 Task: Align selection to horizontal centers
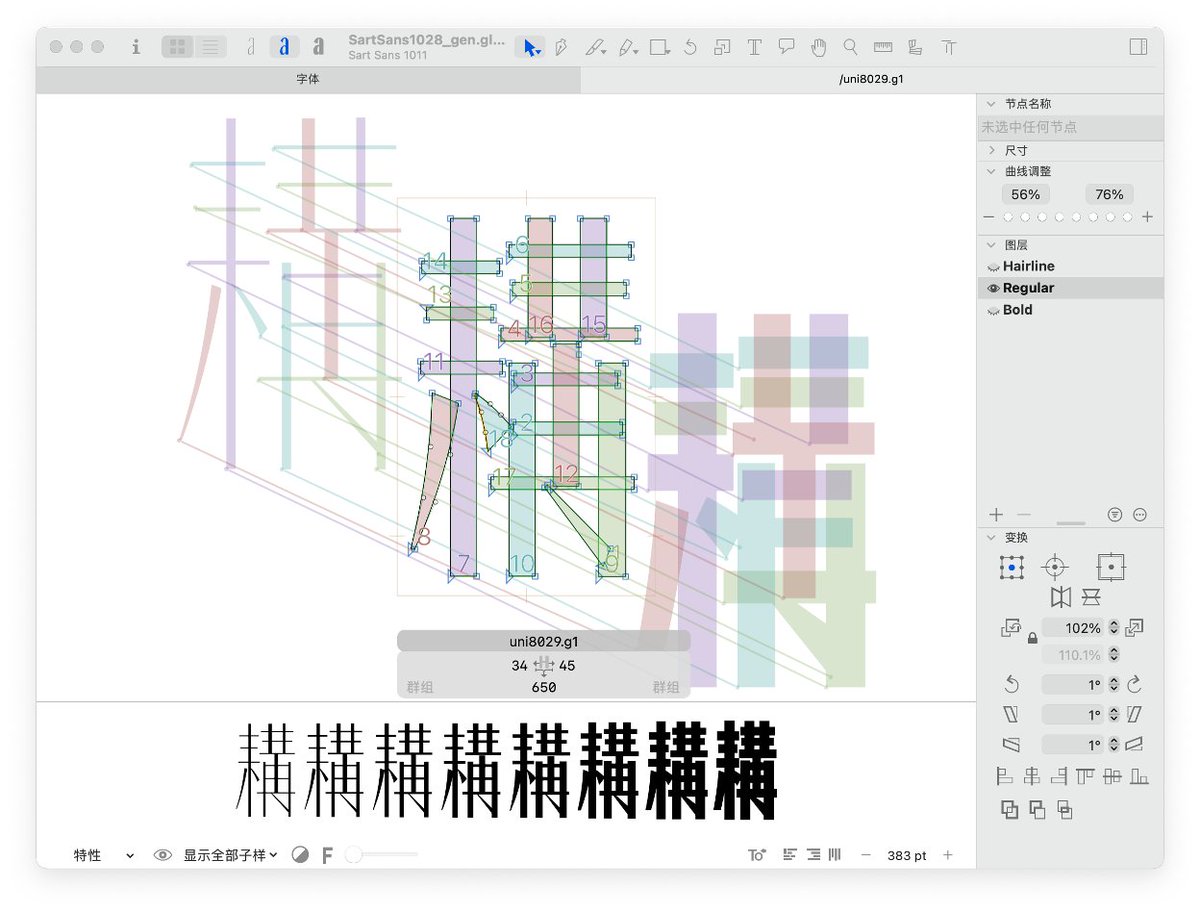(x=1032, y=775)
